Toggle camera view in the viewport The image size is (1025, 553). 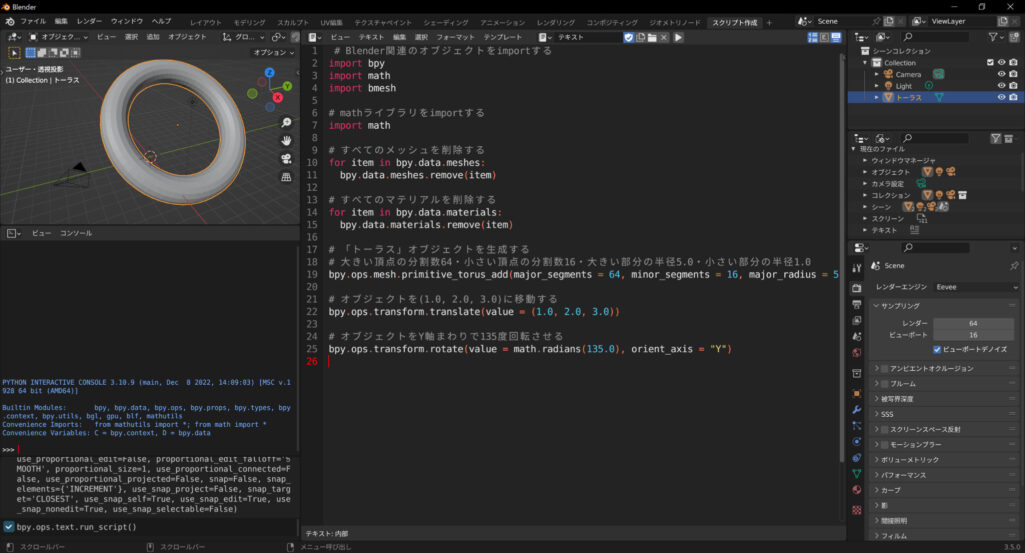286,159
